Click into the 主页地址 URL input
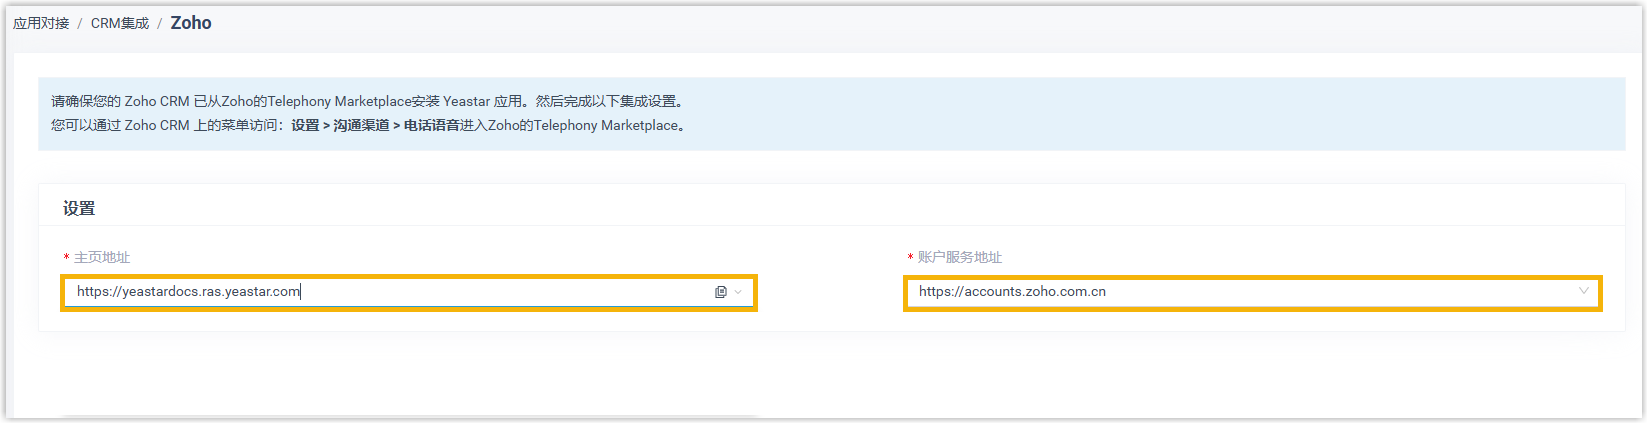Image resolution: width=1648 pixels, height=424 pixels. (x=390, y=292)
